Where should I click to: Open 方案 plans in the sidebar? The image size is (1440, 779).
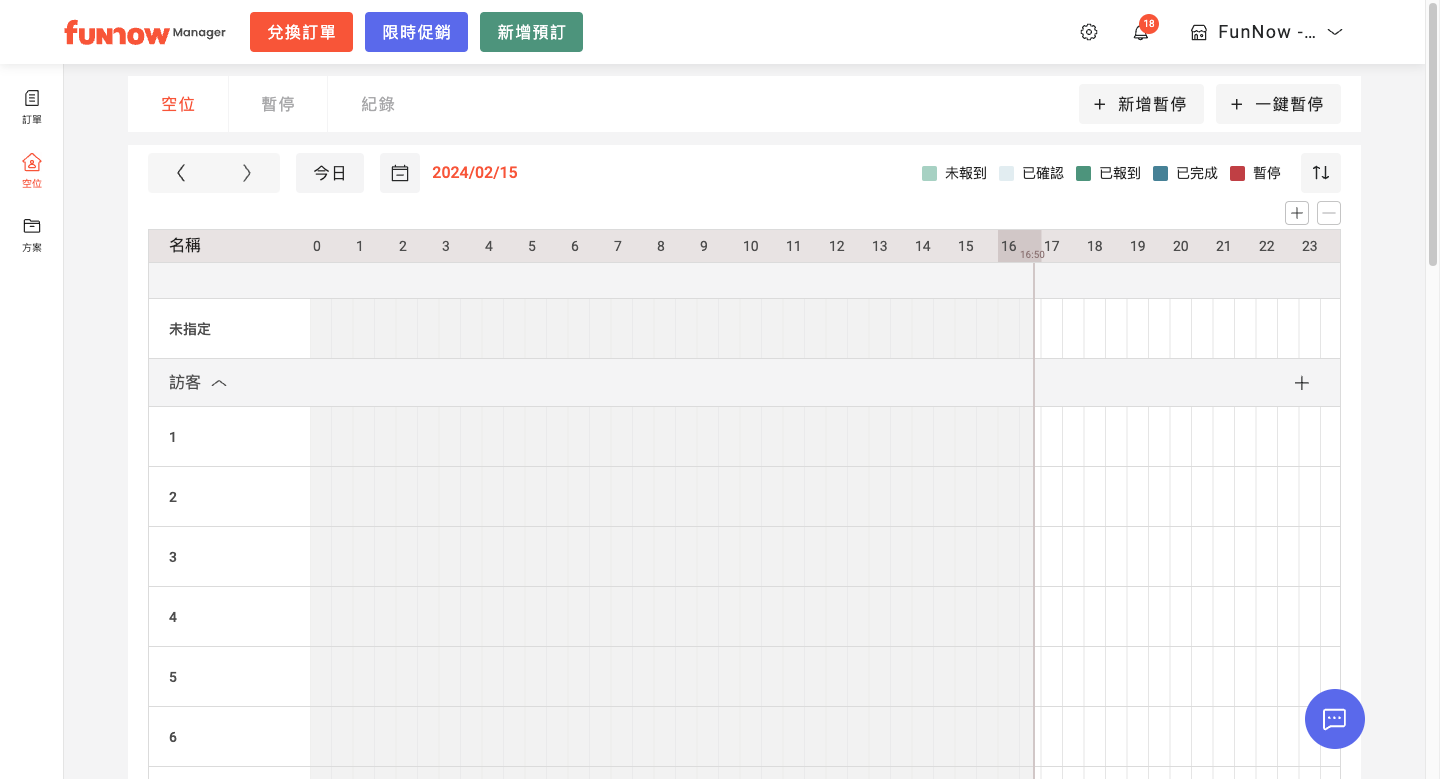coord(32,234)
